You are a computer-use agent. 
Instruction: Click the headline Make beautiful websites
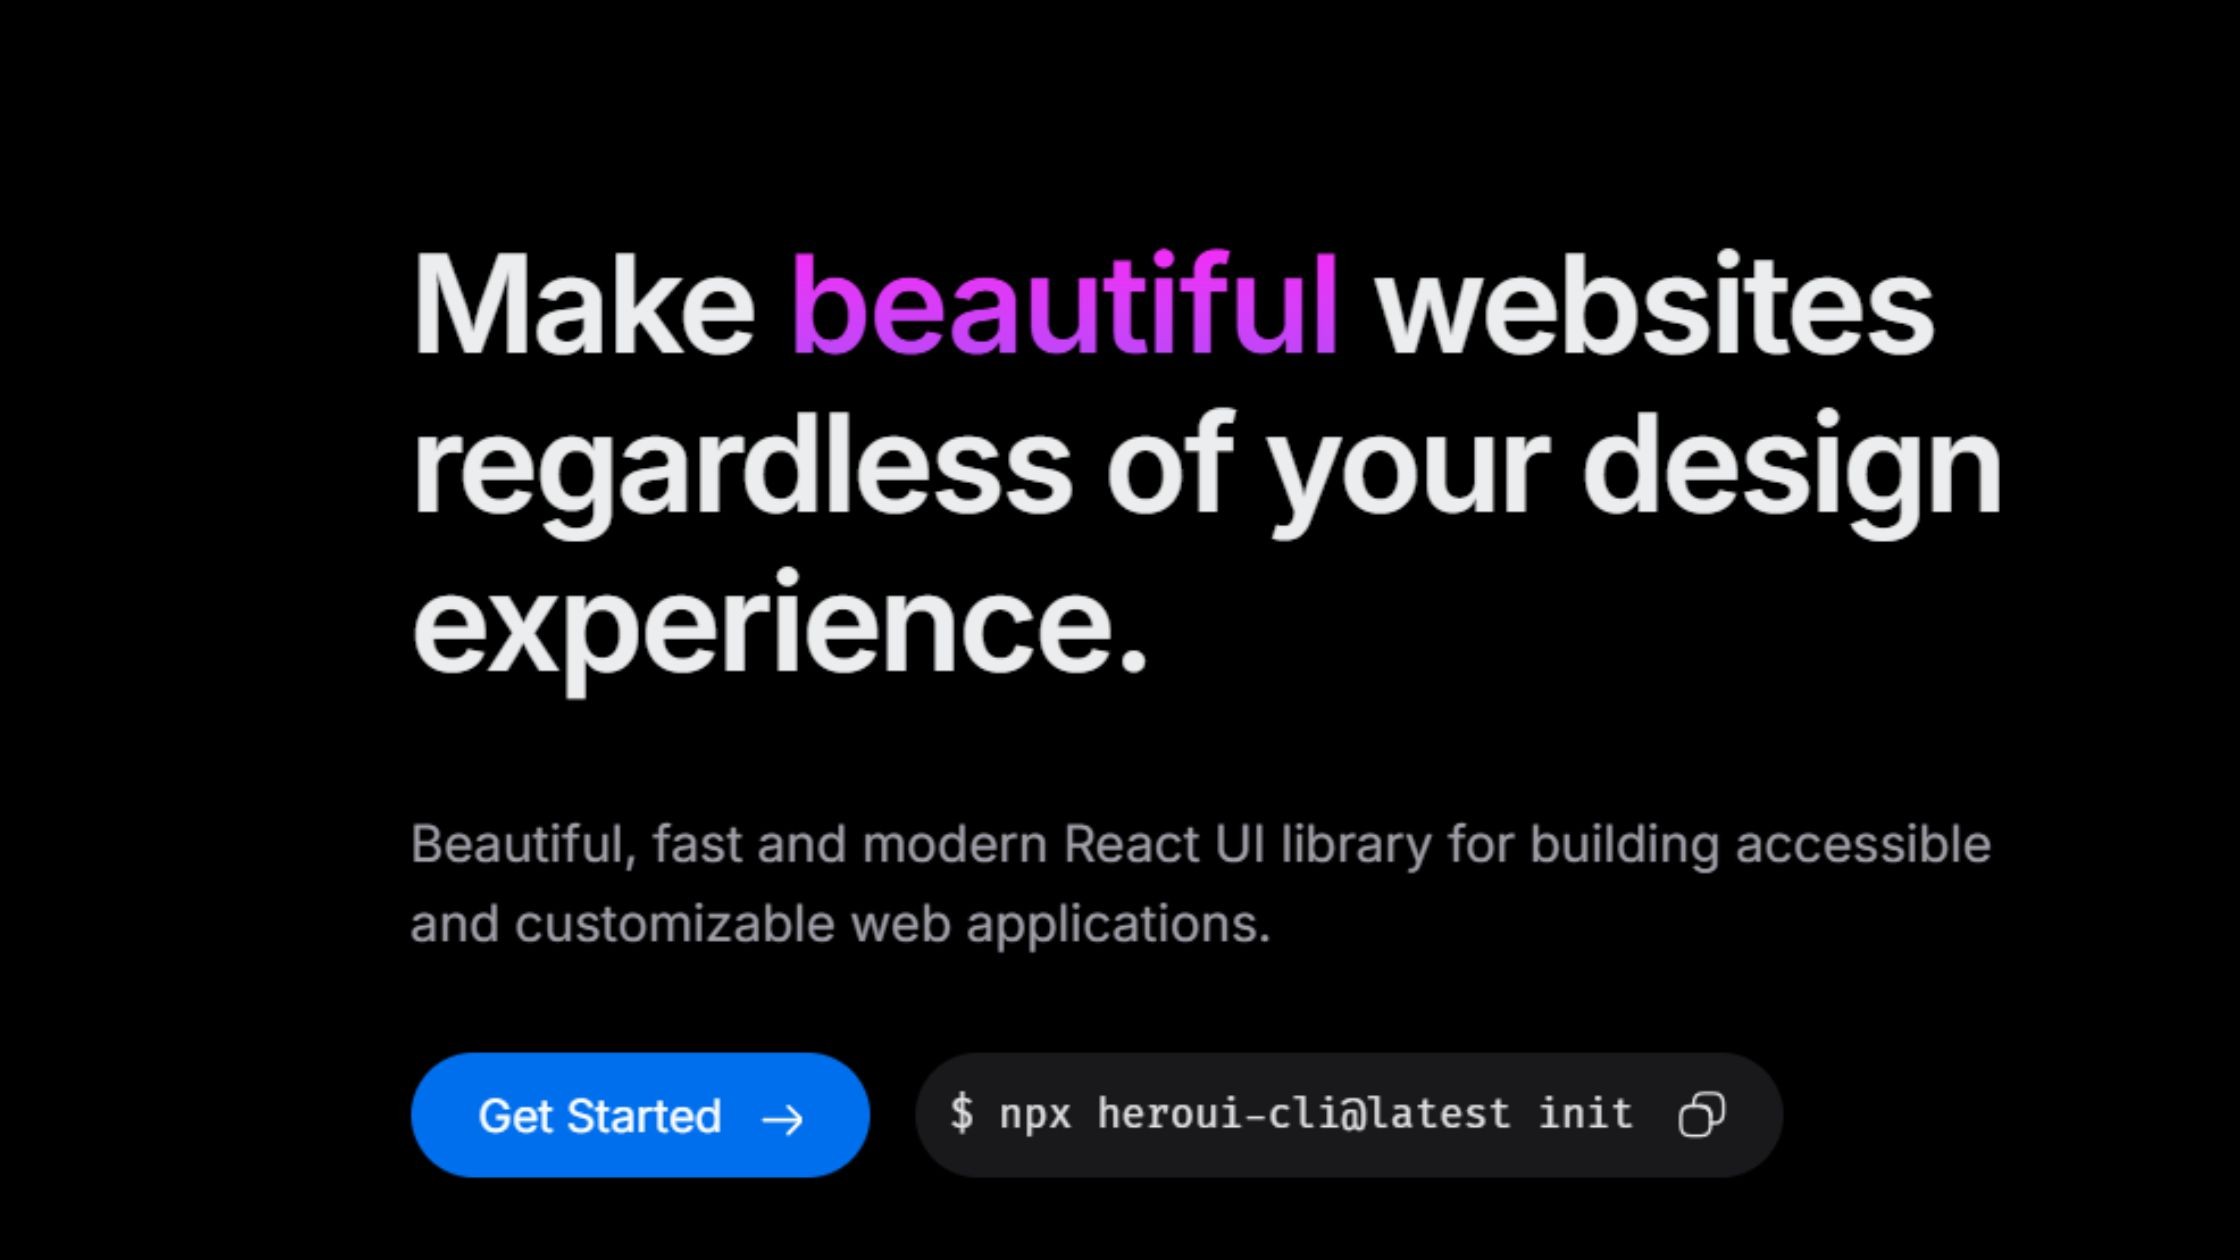coord(1170,305)
